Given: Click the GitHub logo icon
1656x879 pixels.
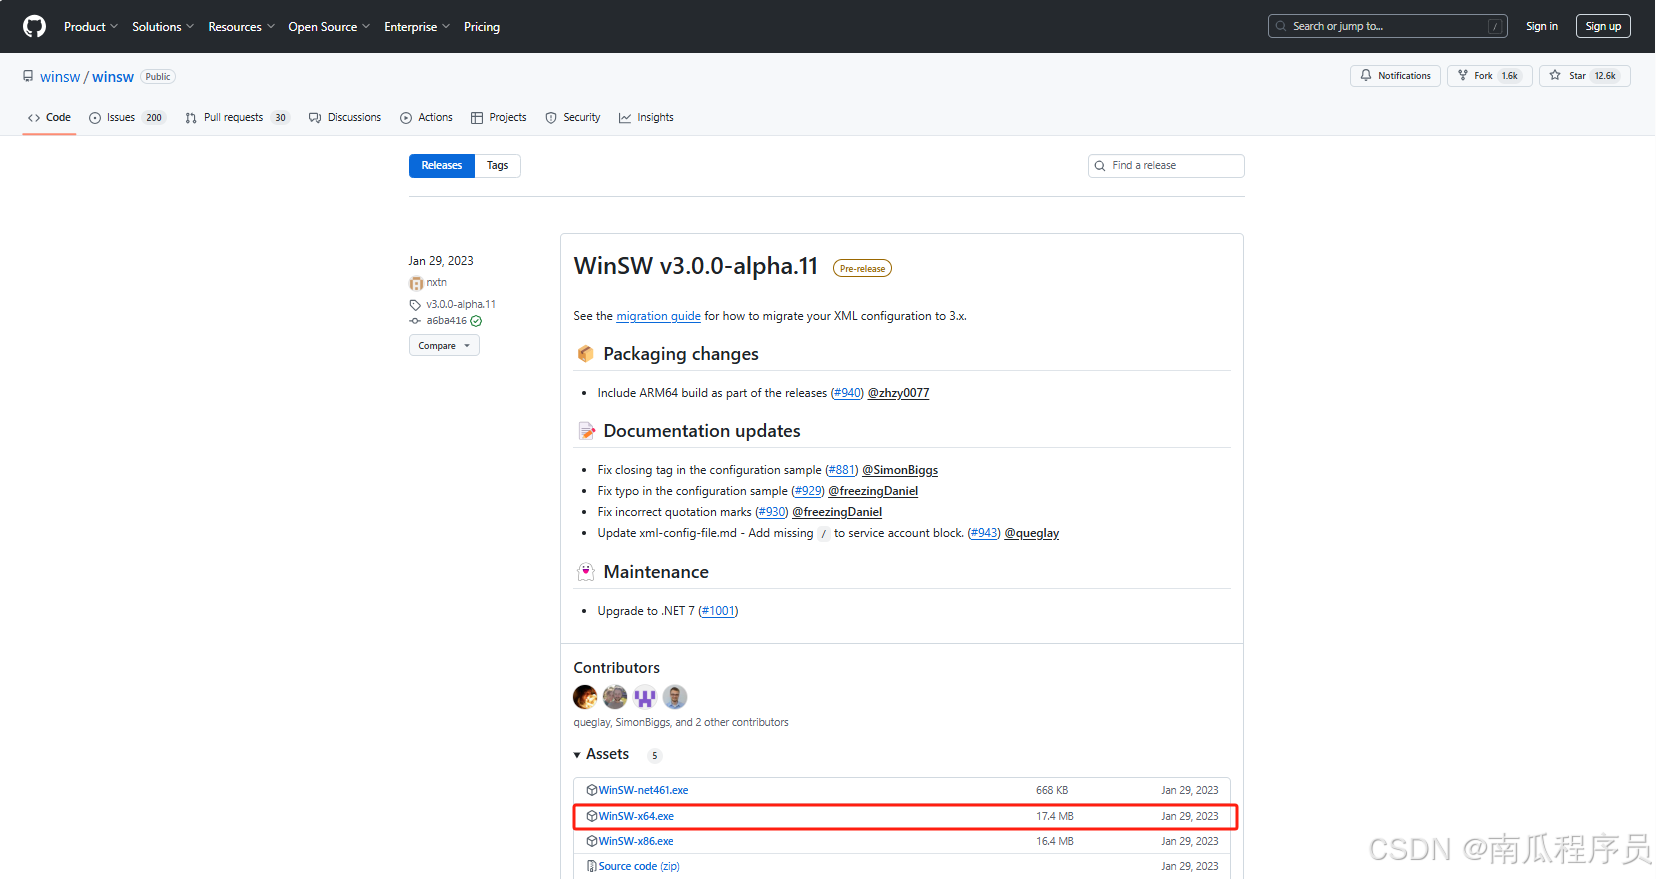Looking at the screenshot, I should point(35,26).
